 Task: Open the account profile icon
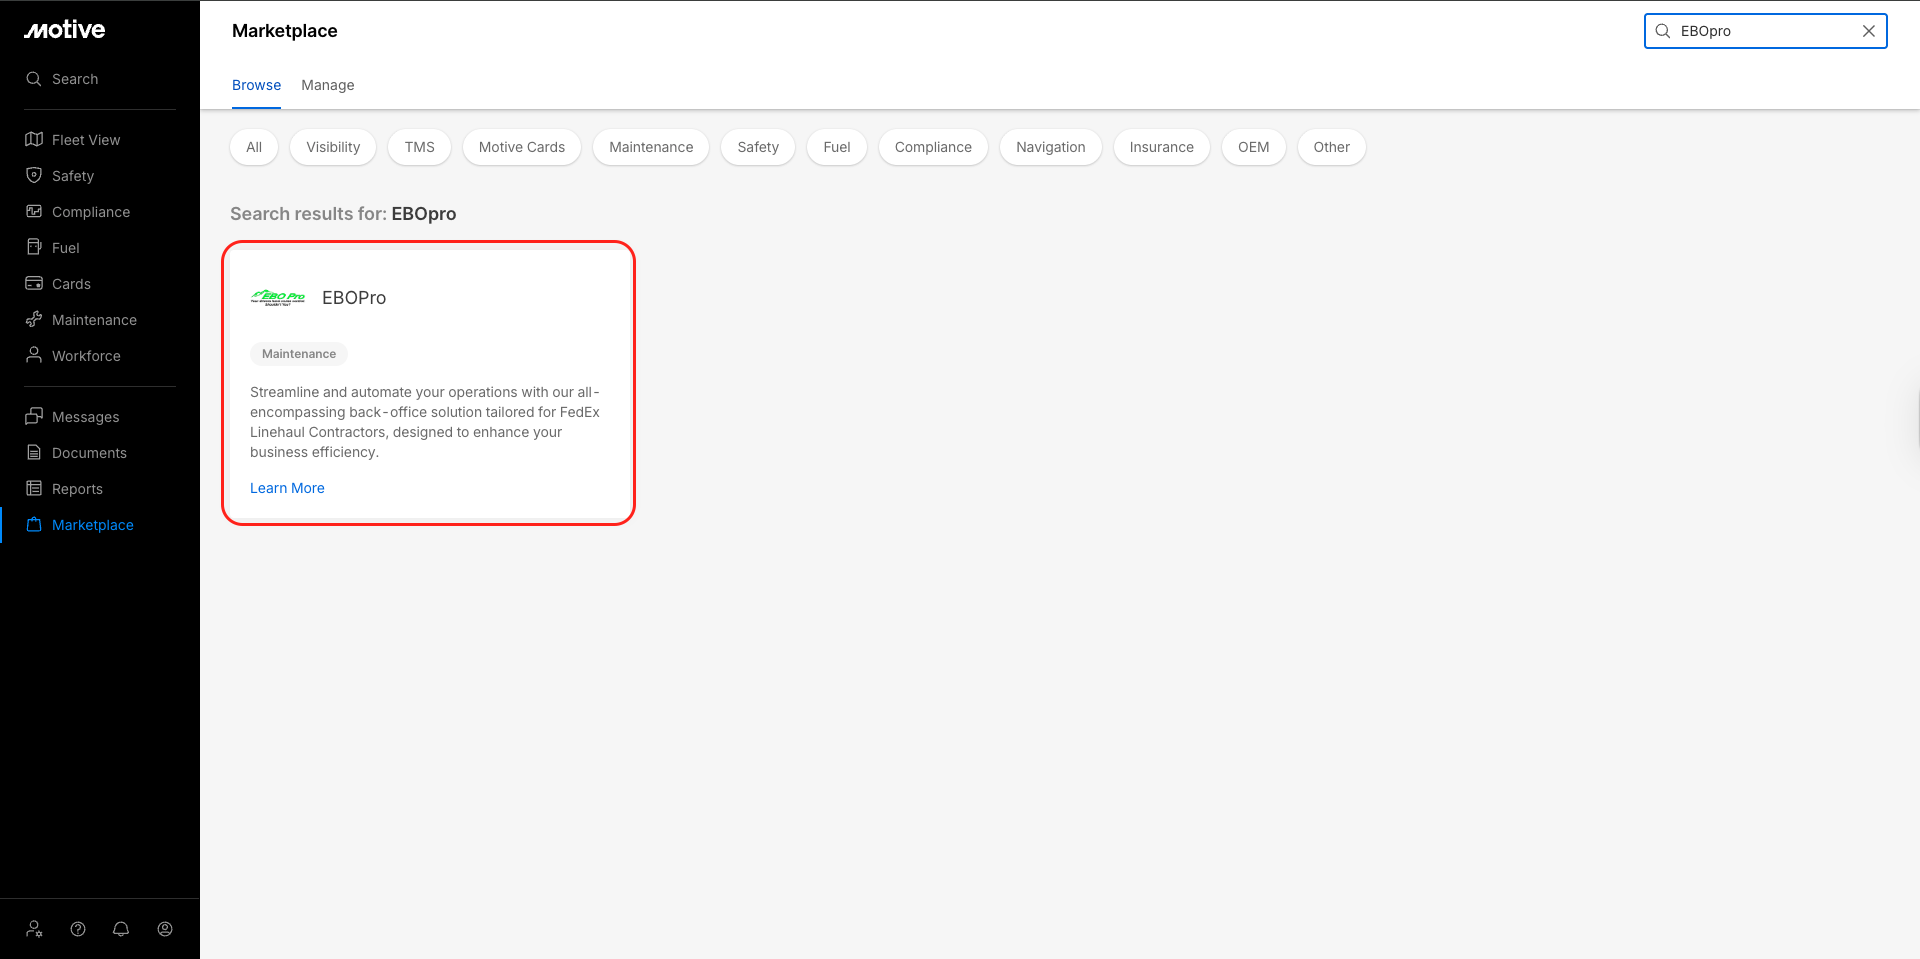pyautogui.click(x=165, y=929)
